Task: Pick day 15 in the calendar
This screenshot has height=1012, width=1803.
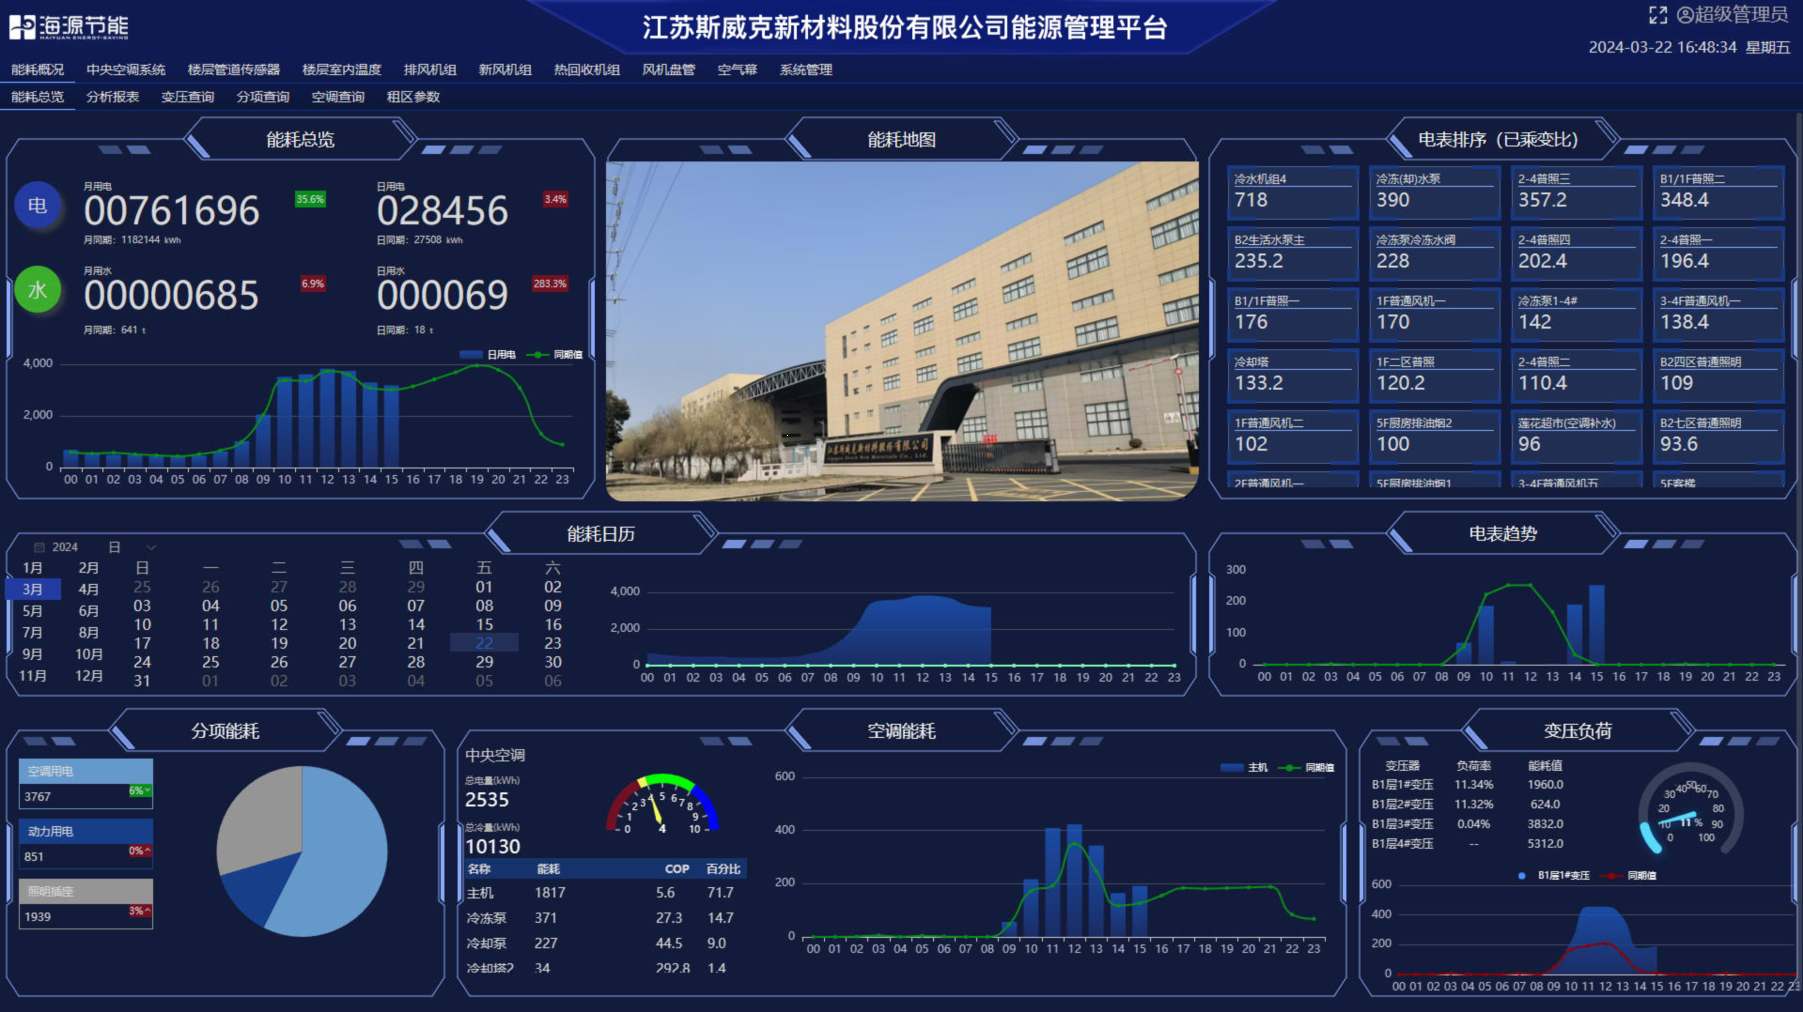Action: pyautogui.click(x=484, y=624)
